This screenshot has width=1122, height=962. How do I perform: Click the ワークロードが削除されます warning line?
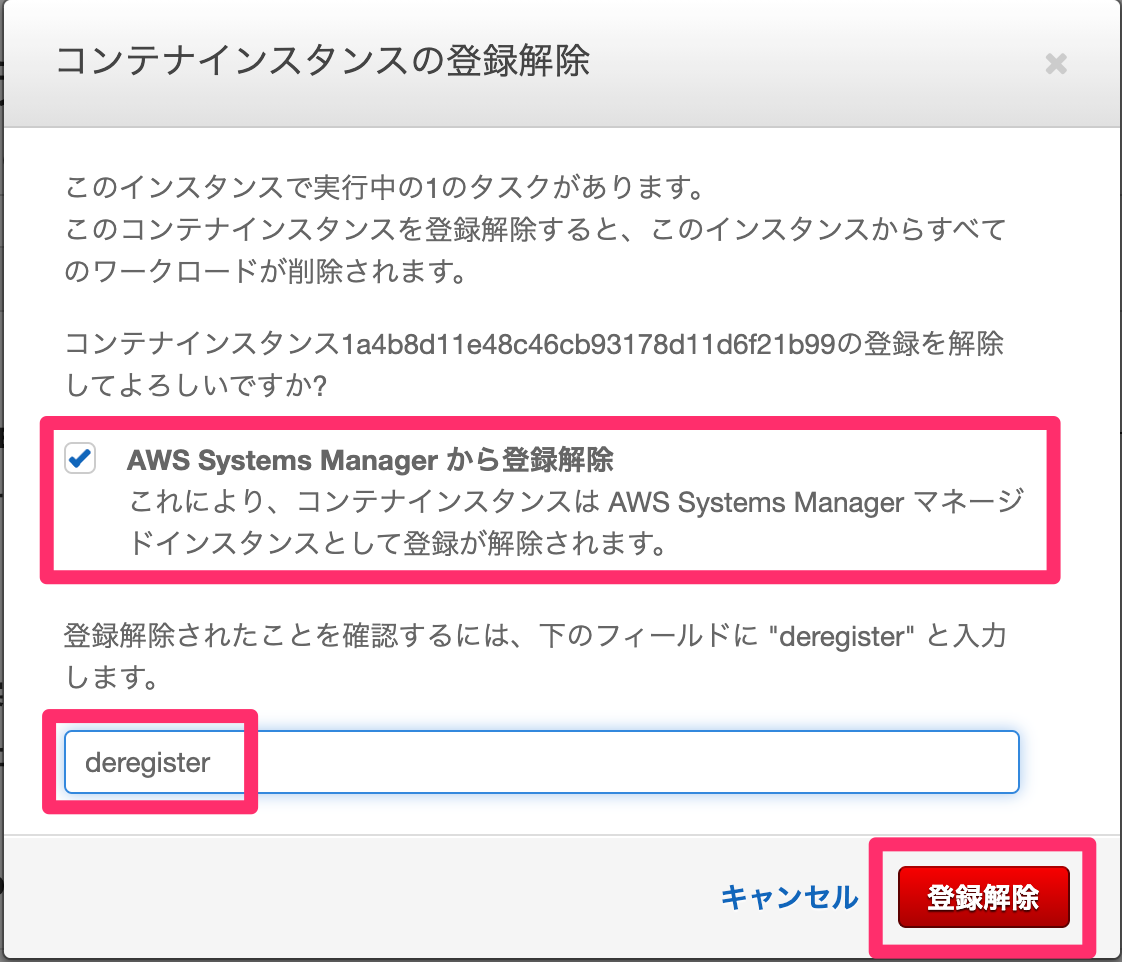pyautogui.click(x=266, y=273)
